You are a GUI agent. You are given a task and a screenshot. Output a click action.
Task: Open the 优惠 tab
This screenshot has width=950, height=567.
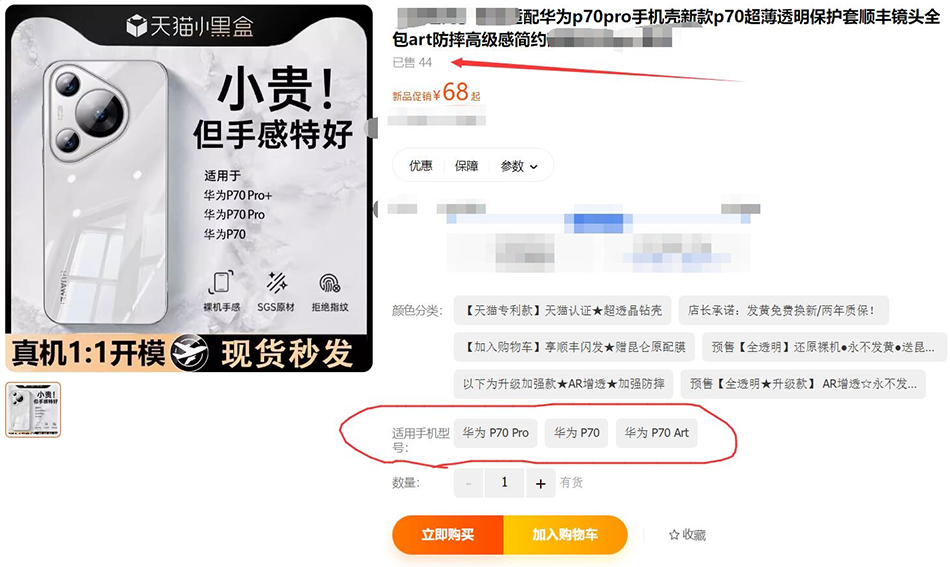tap(420, 165)
